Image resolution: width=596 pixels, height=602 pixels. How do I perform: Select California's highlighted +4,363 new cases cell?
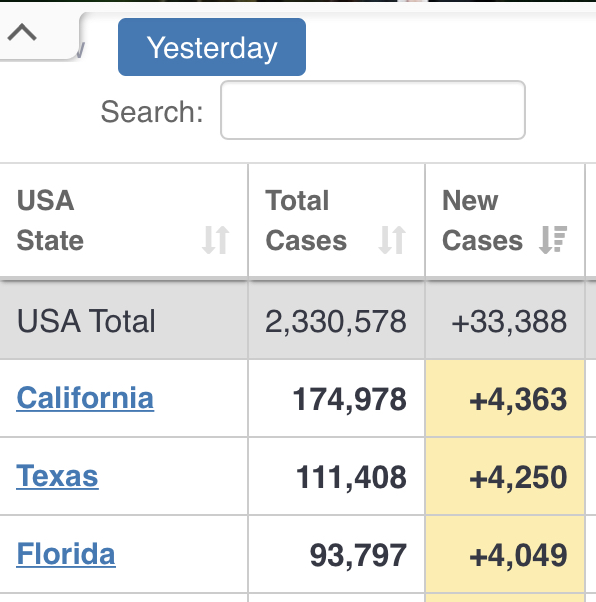point(505,399)
